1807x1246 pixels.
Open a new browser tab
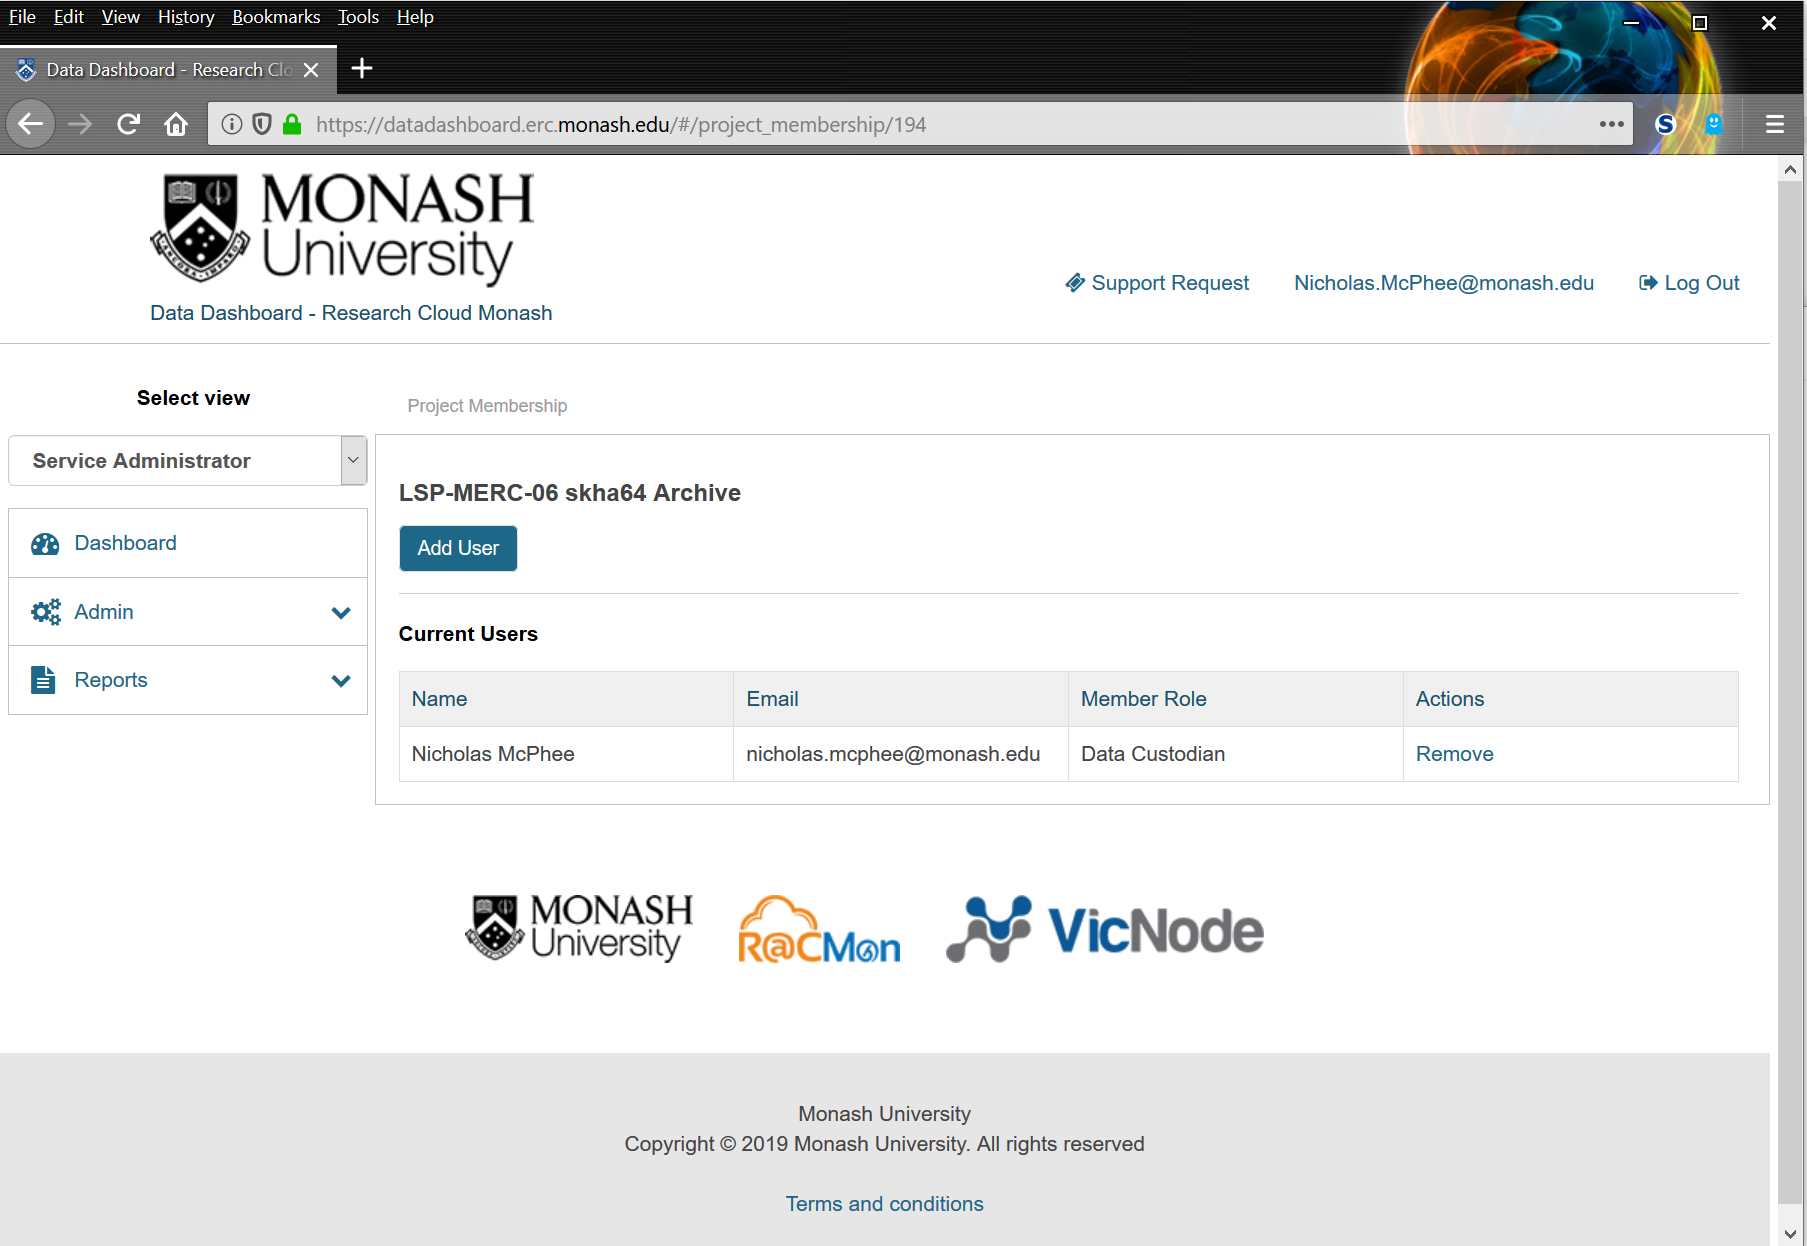(x=362, y=68)
